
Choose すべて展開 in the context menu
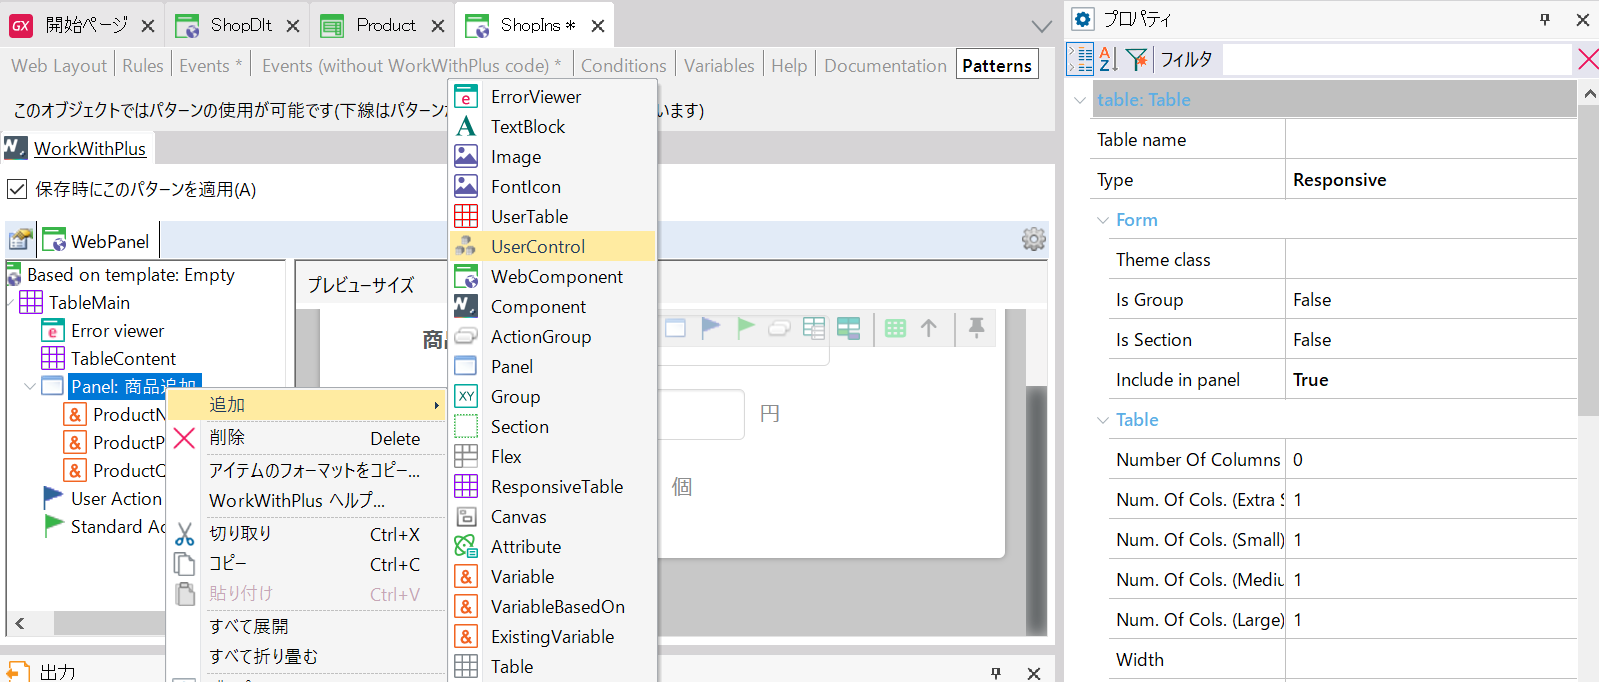point(307,626)
